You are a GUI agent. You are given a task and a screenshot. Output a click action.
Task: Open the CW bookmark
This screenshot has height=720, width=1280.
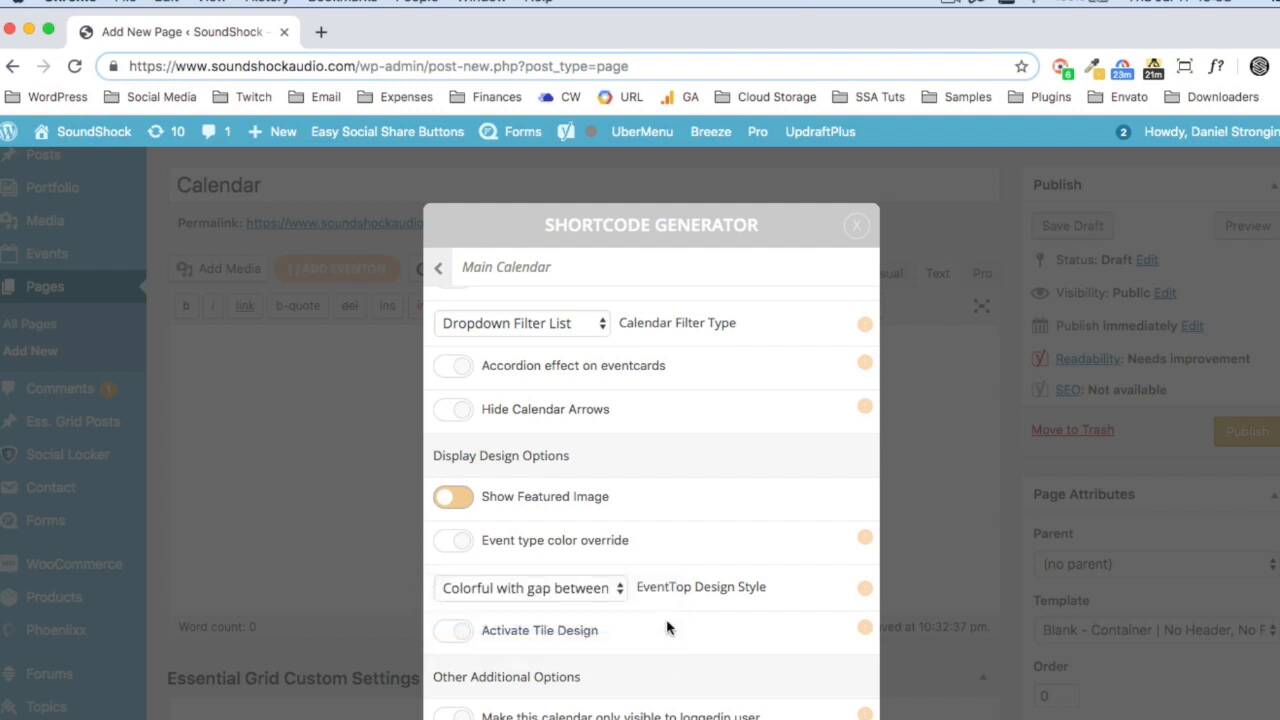[x=559, y=97]
